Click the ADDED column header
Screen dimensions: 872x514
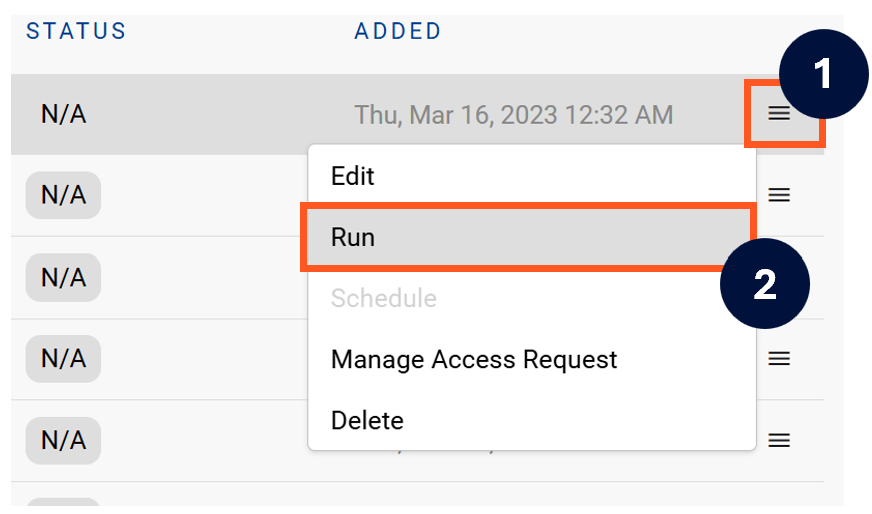coord(398,31)
